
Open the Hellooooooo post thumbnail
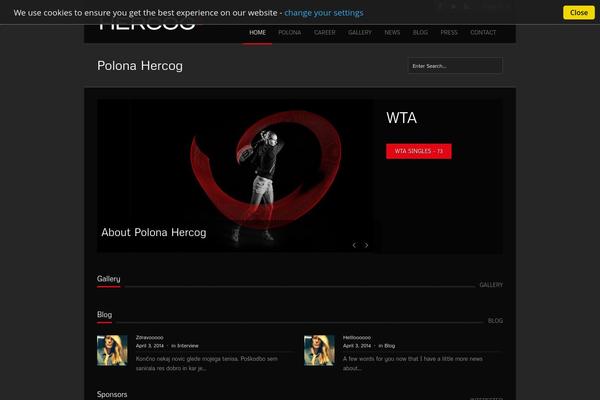pyautogui.click(x=319, y=350)
